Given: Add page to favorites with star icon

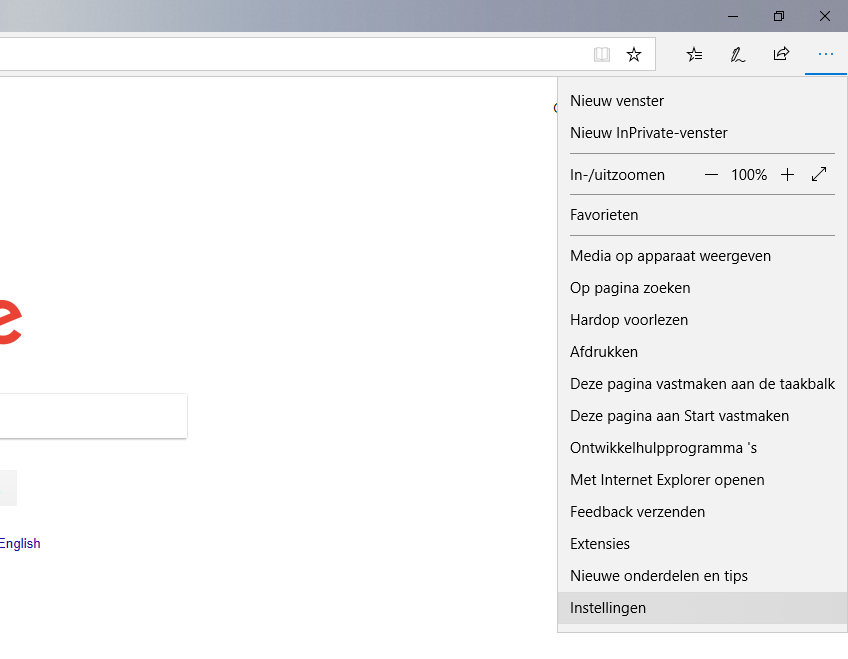Looking at the screenshot, I should tap(634, 54).
